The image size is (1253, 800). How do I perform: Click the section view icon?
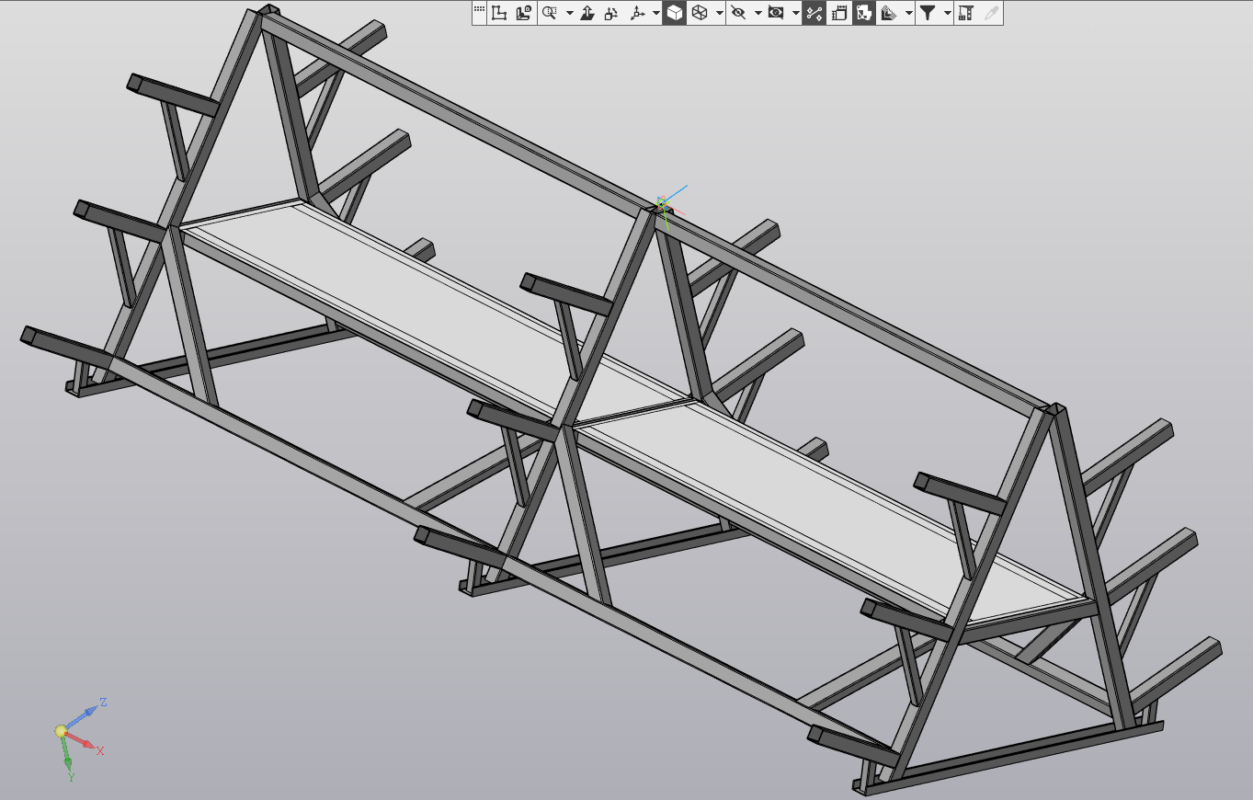[x=889, y=13]
